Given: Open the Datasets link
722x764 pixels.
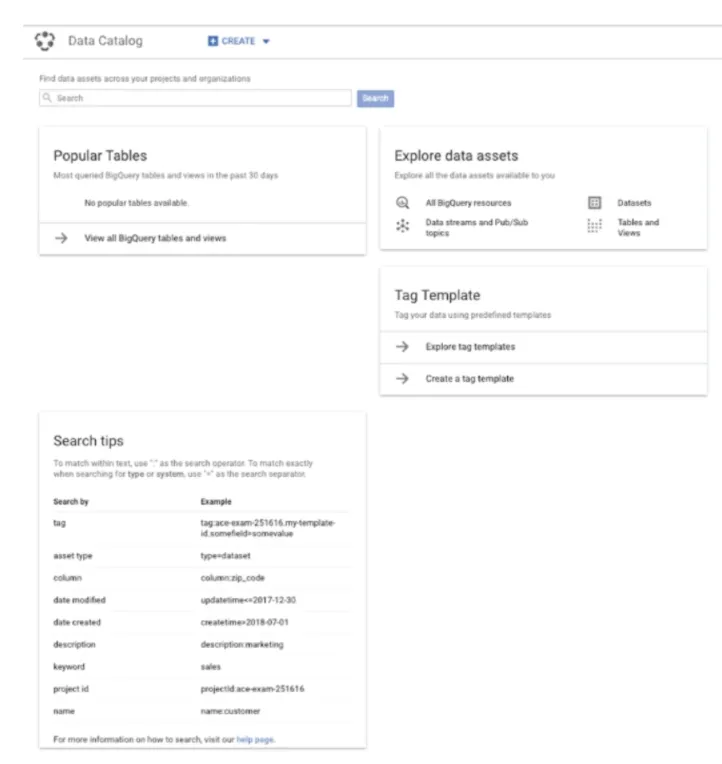Looking at the screenshot, I should [x=634, y=203].
